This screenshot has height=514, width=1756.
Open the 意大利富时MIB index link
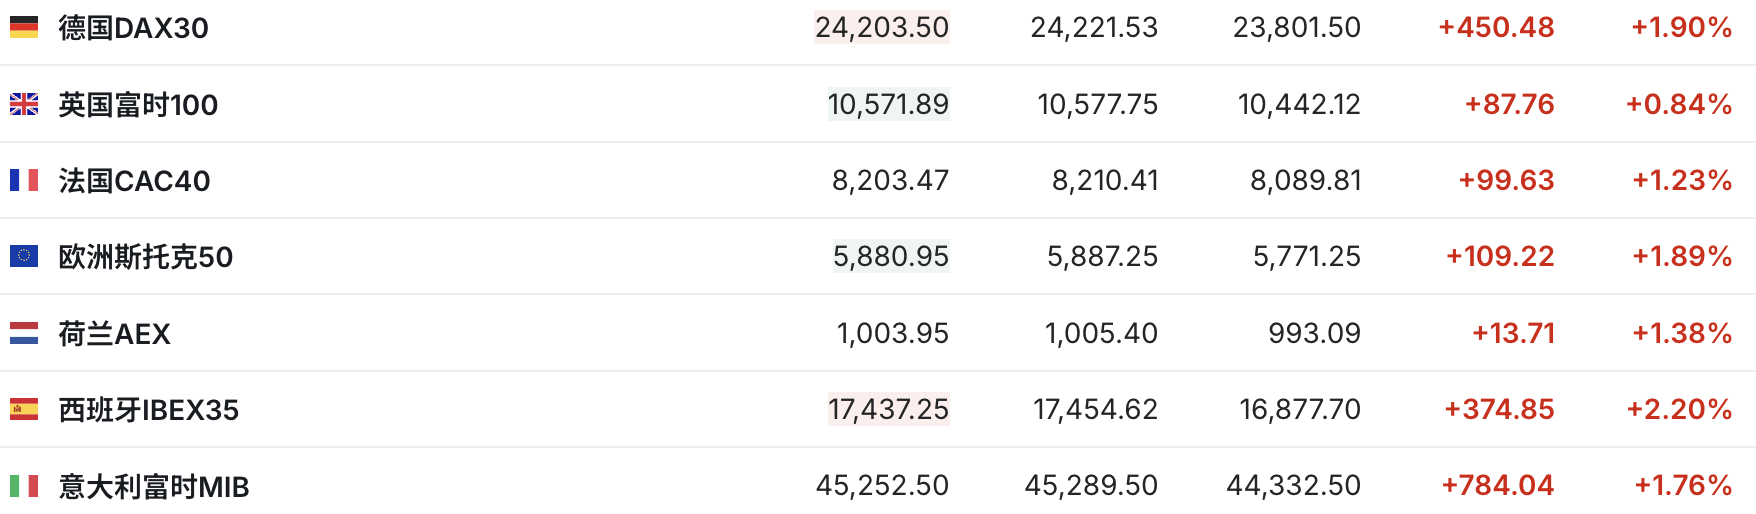[153, 487]
